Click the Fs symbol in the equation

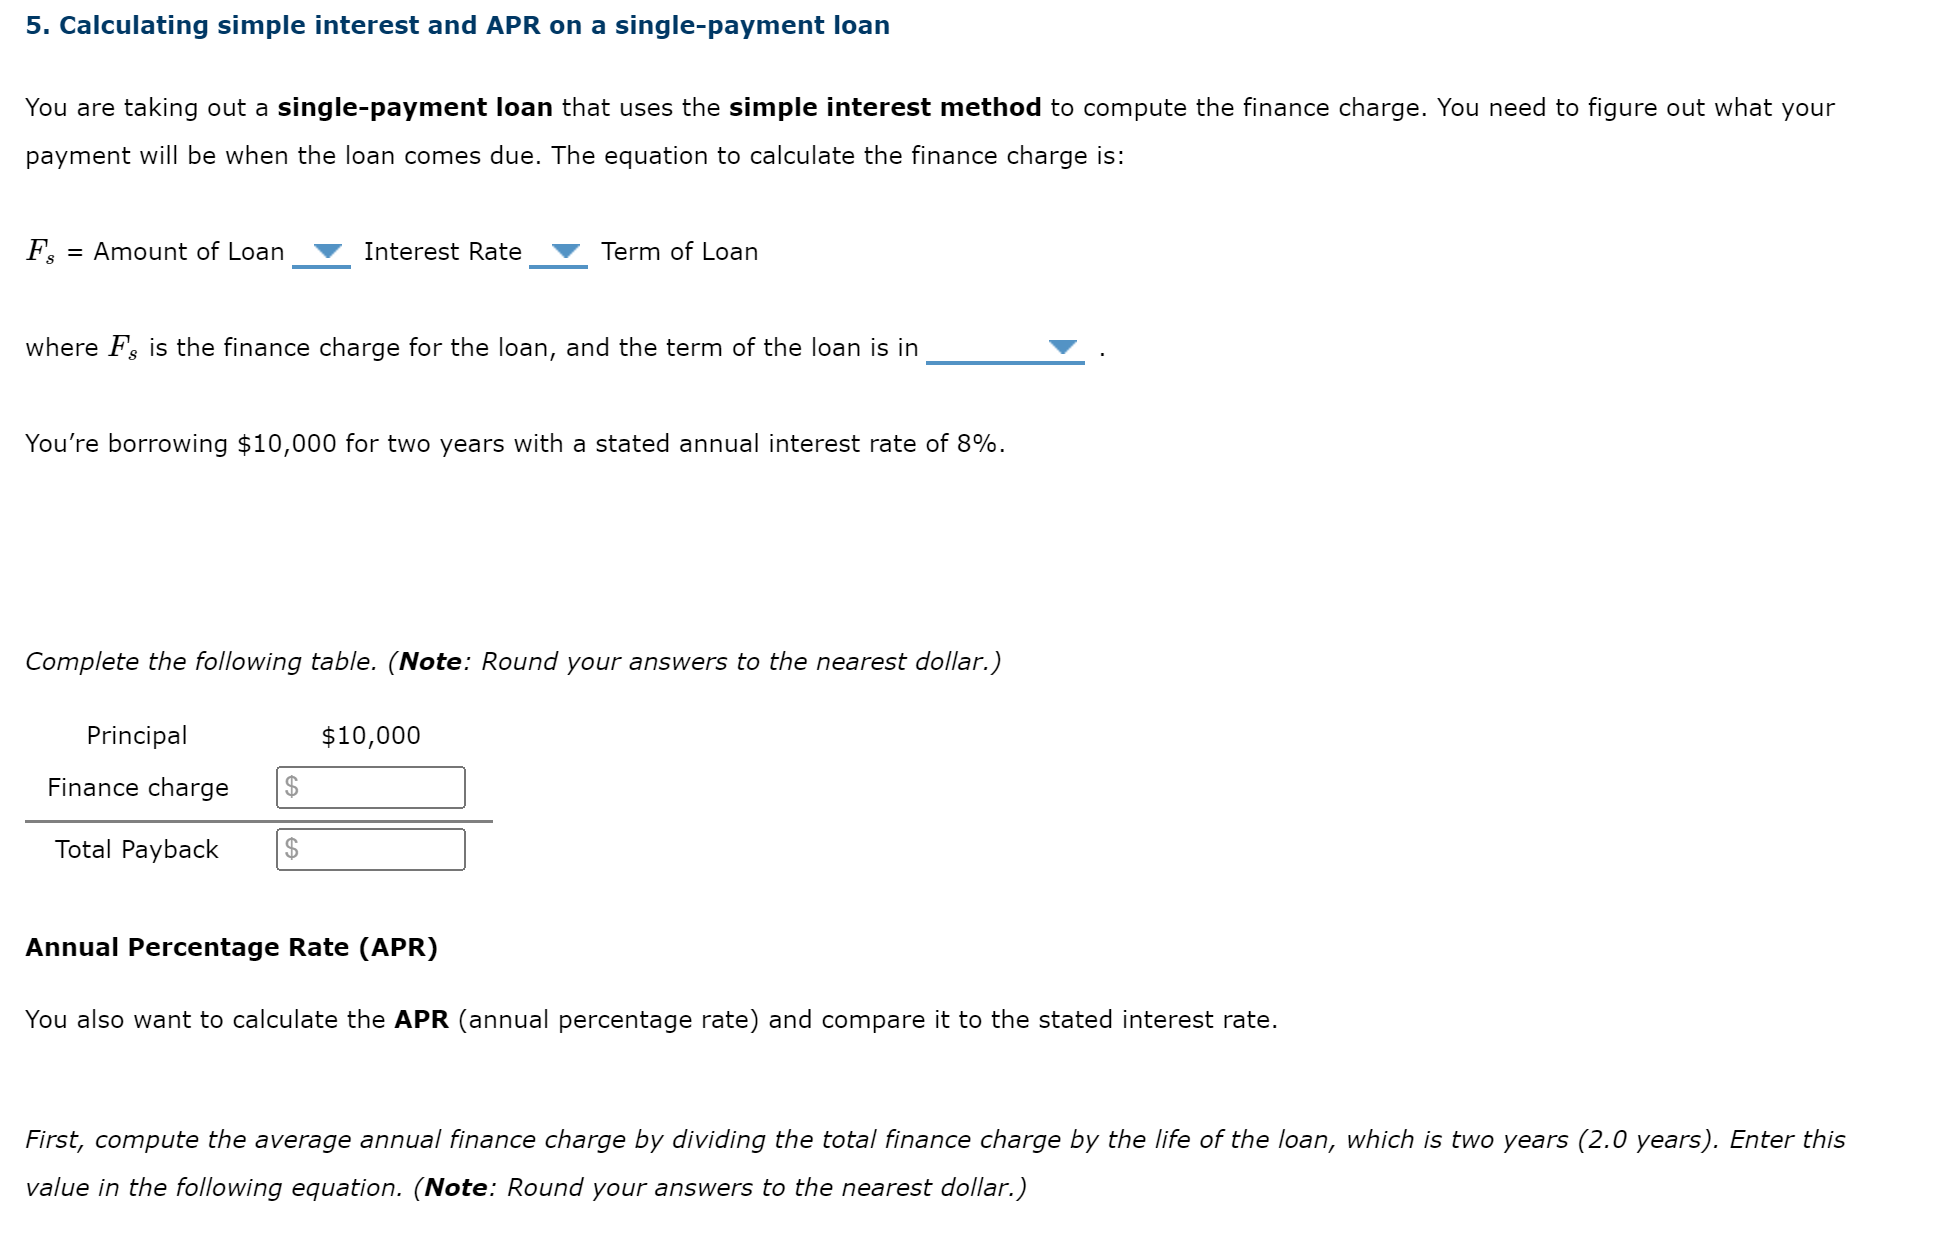[x=40, y=251]
